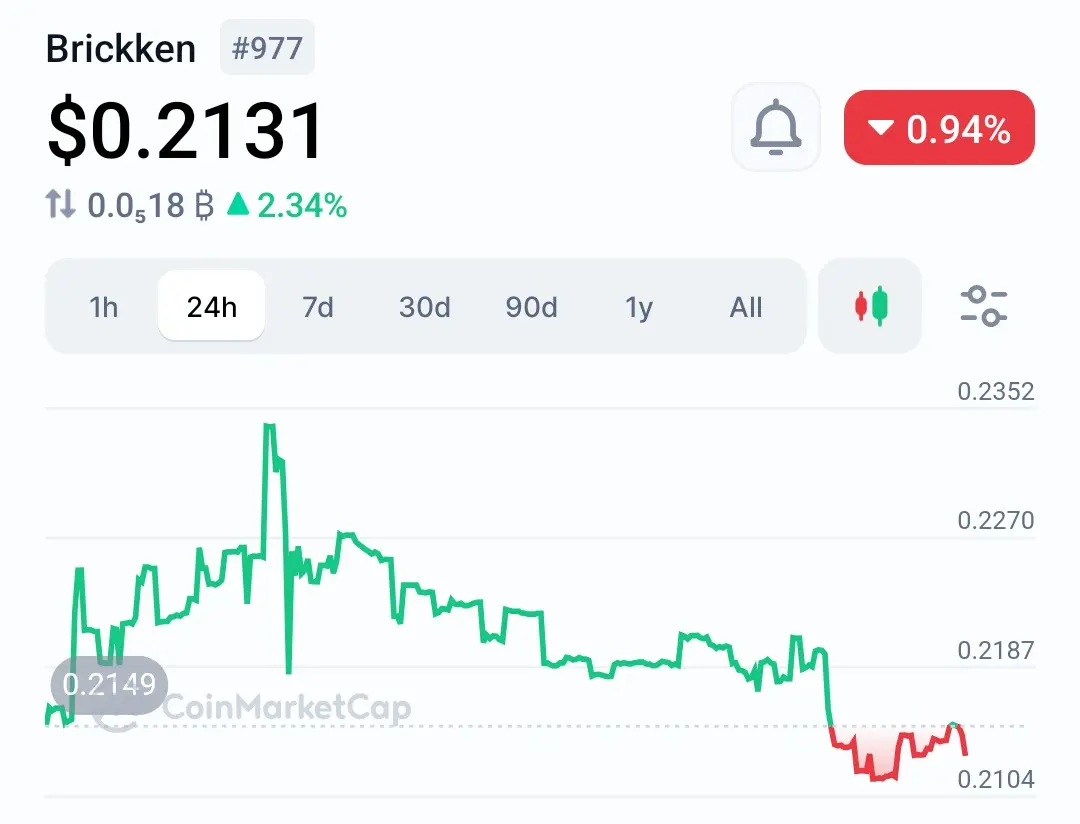
Task: Tap the Bitcoin symbol next to 0.0₅18
Action: (x=204, y=205)
